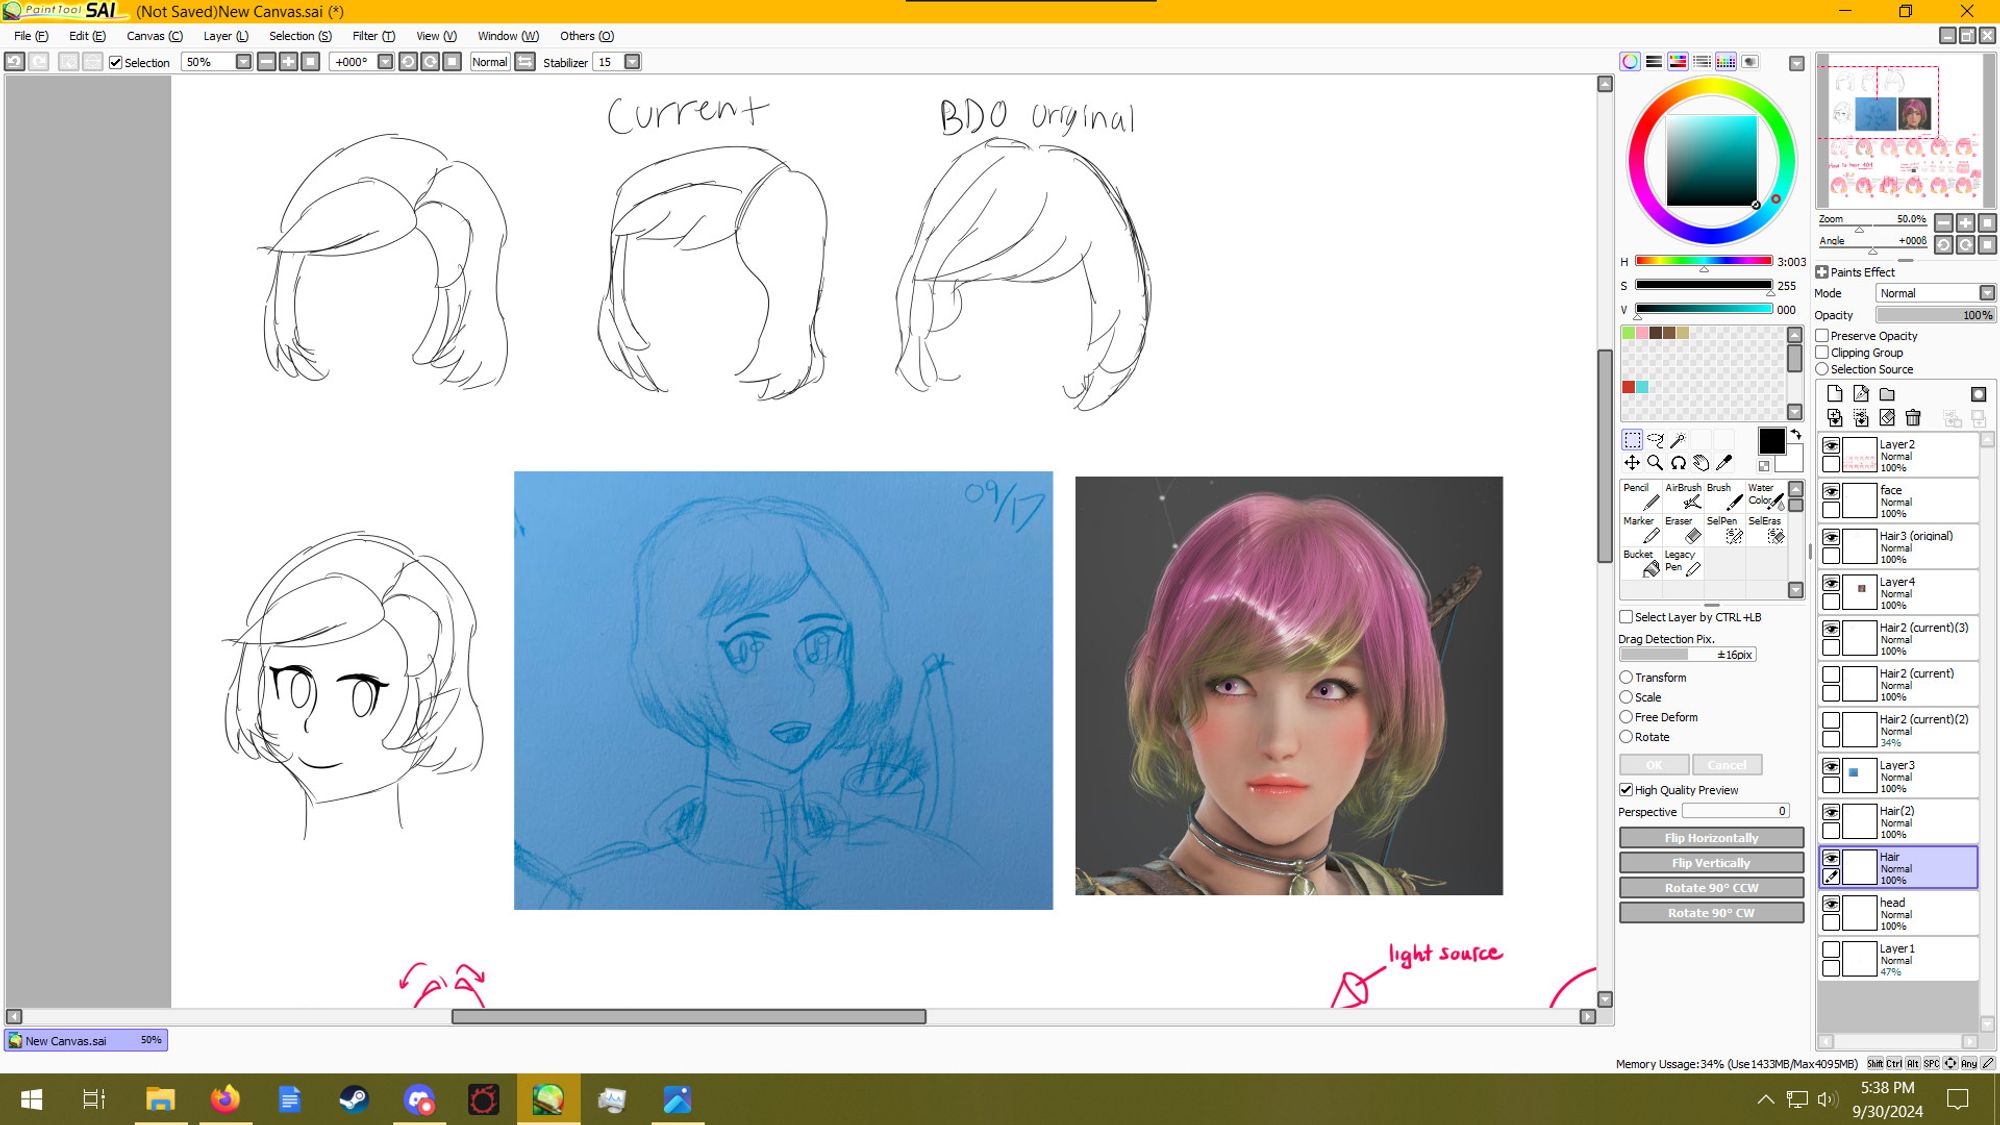Select the Brush tool
The image size is (2000, 1125).
(1724, 496)
